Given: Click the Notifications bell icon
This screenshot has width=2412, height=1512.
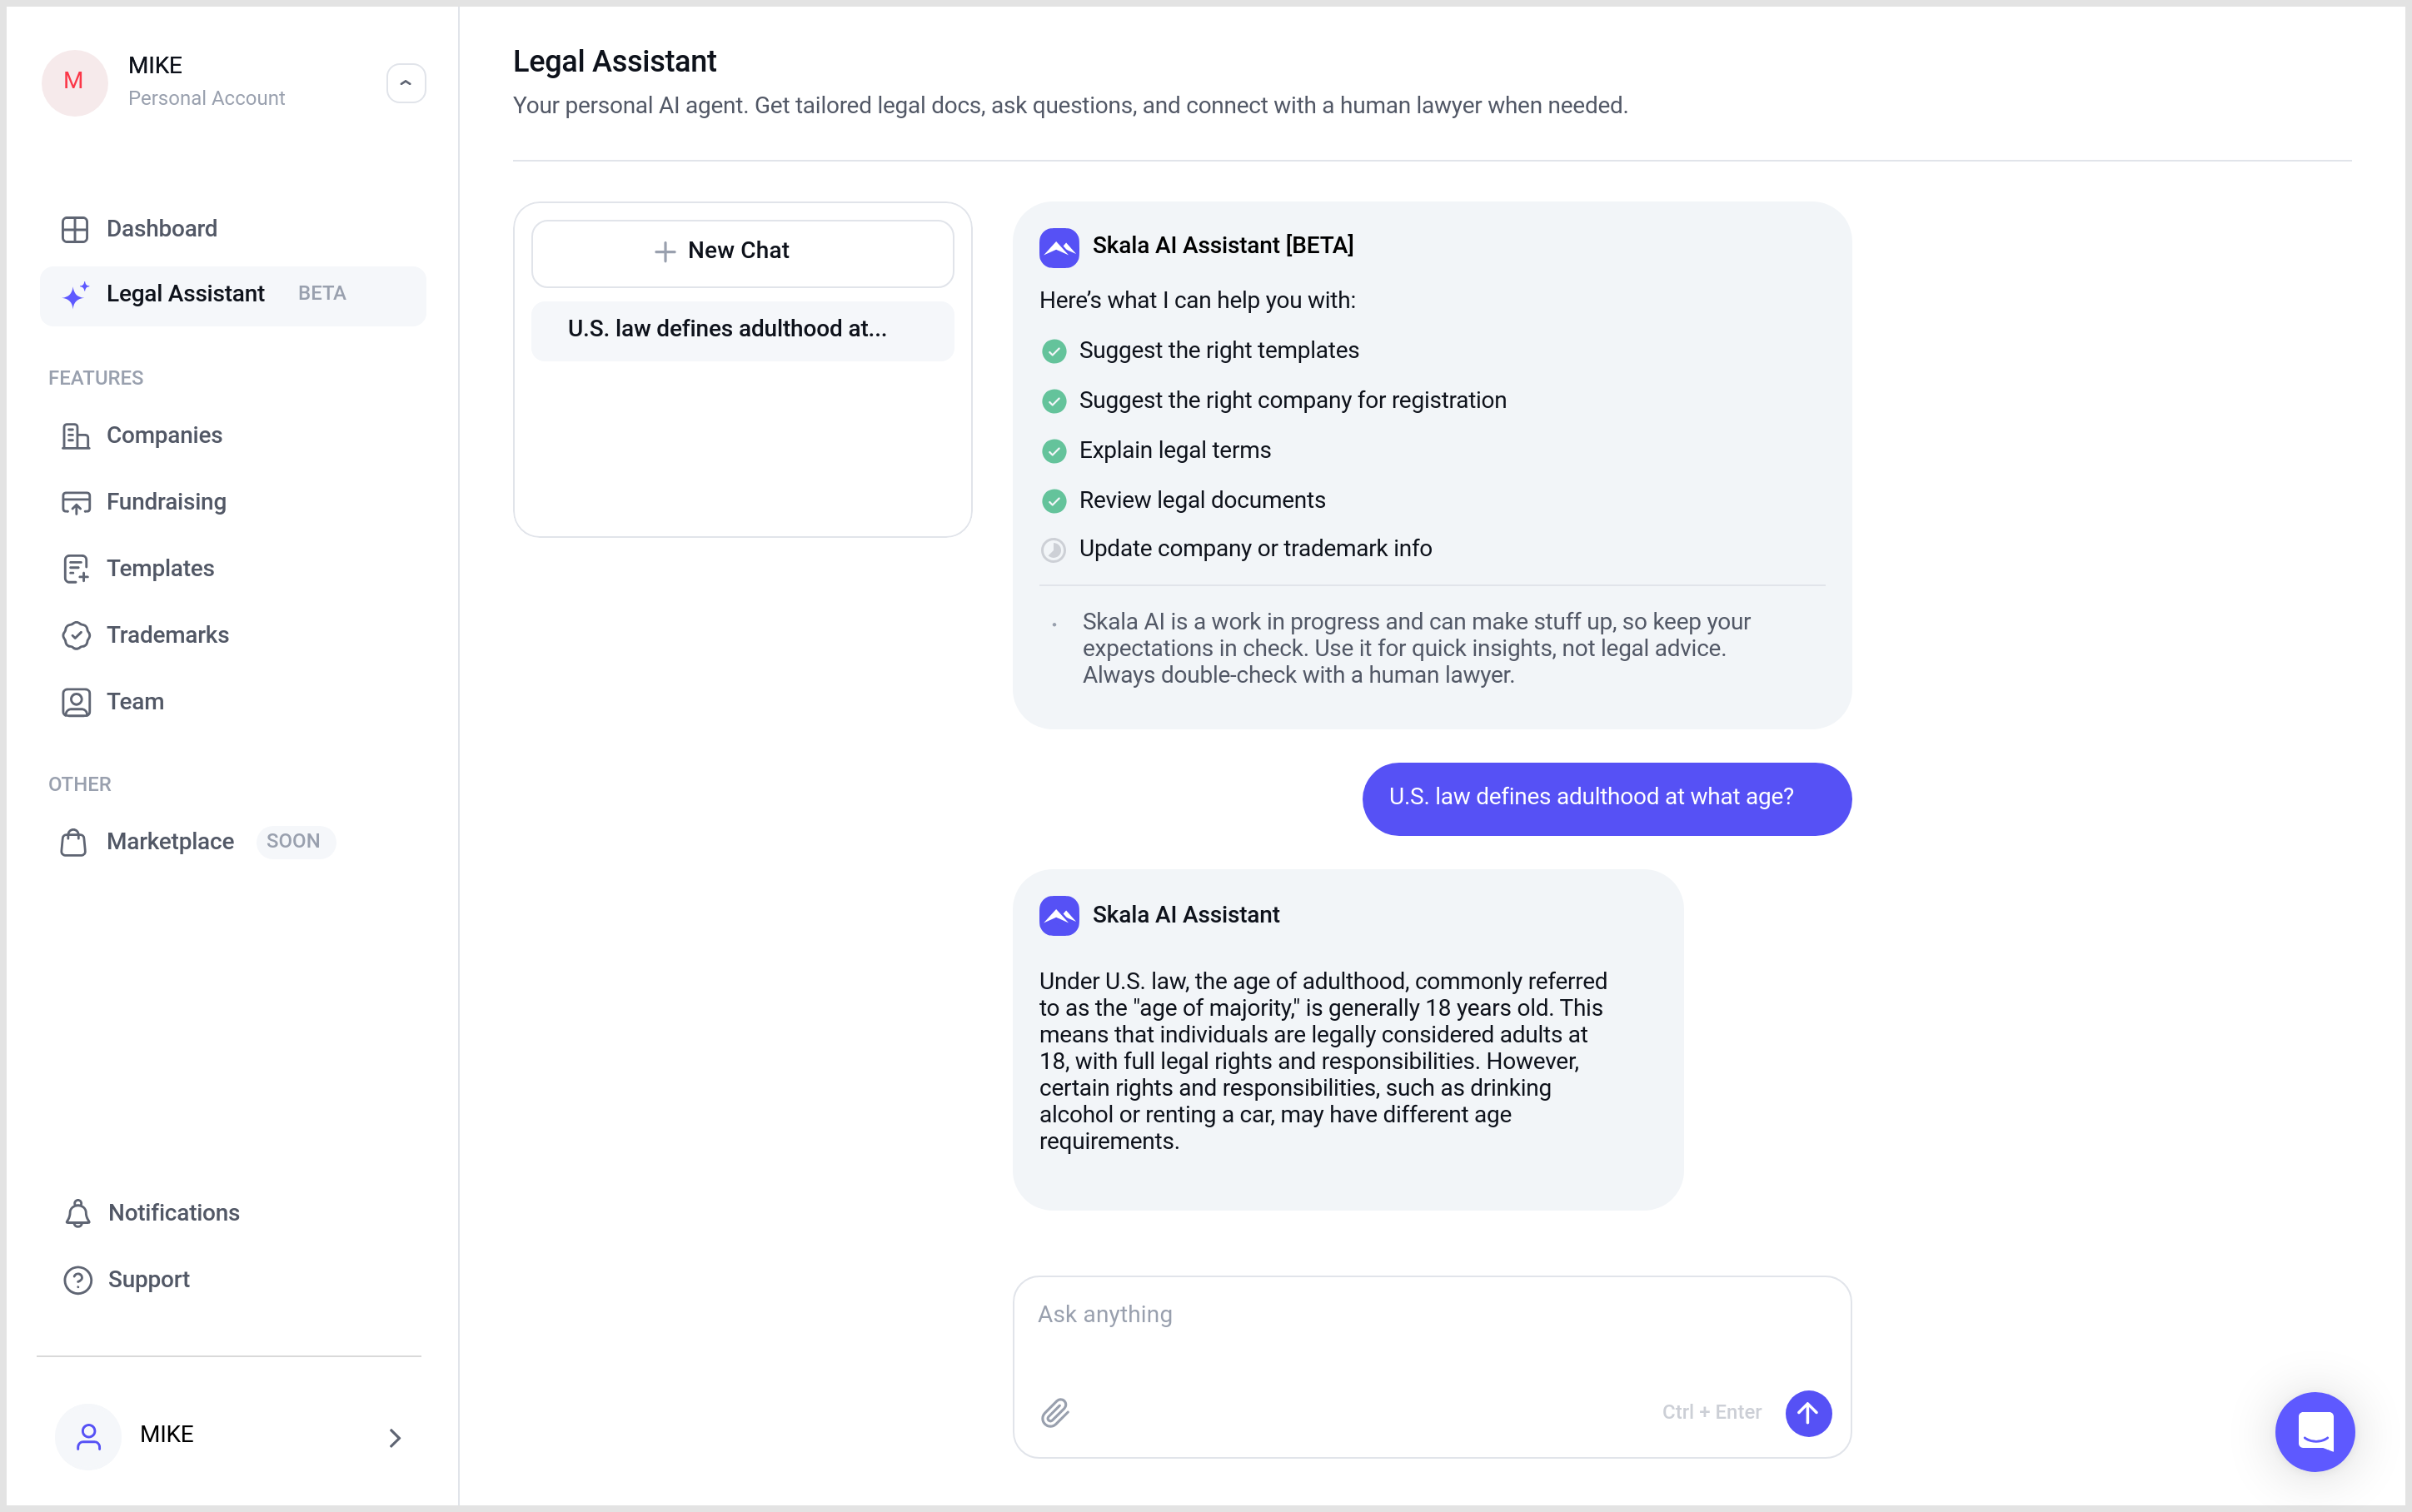Looking at the screenshot, I should (x=78, y=1213).
